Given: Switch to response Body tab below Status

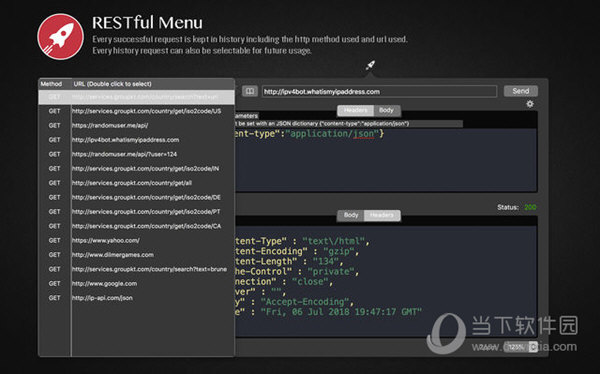Looking at the screenshot, I should (x=351, y=215).
